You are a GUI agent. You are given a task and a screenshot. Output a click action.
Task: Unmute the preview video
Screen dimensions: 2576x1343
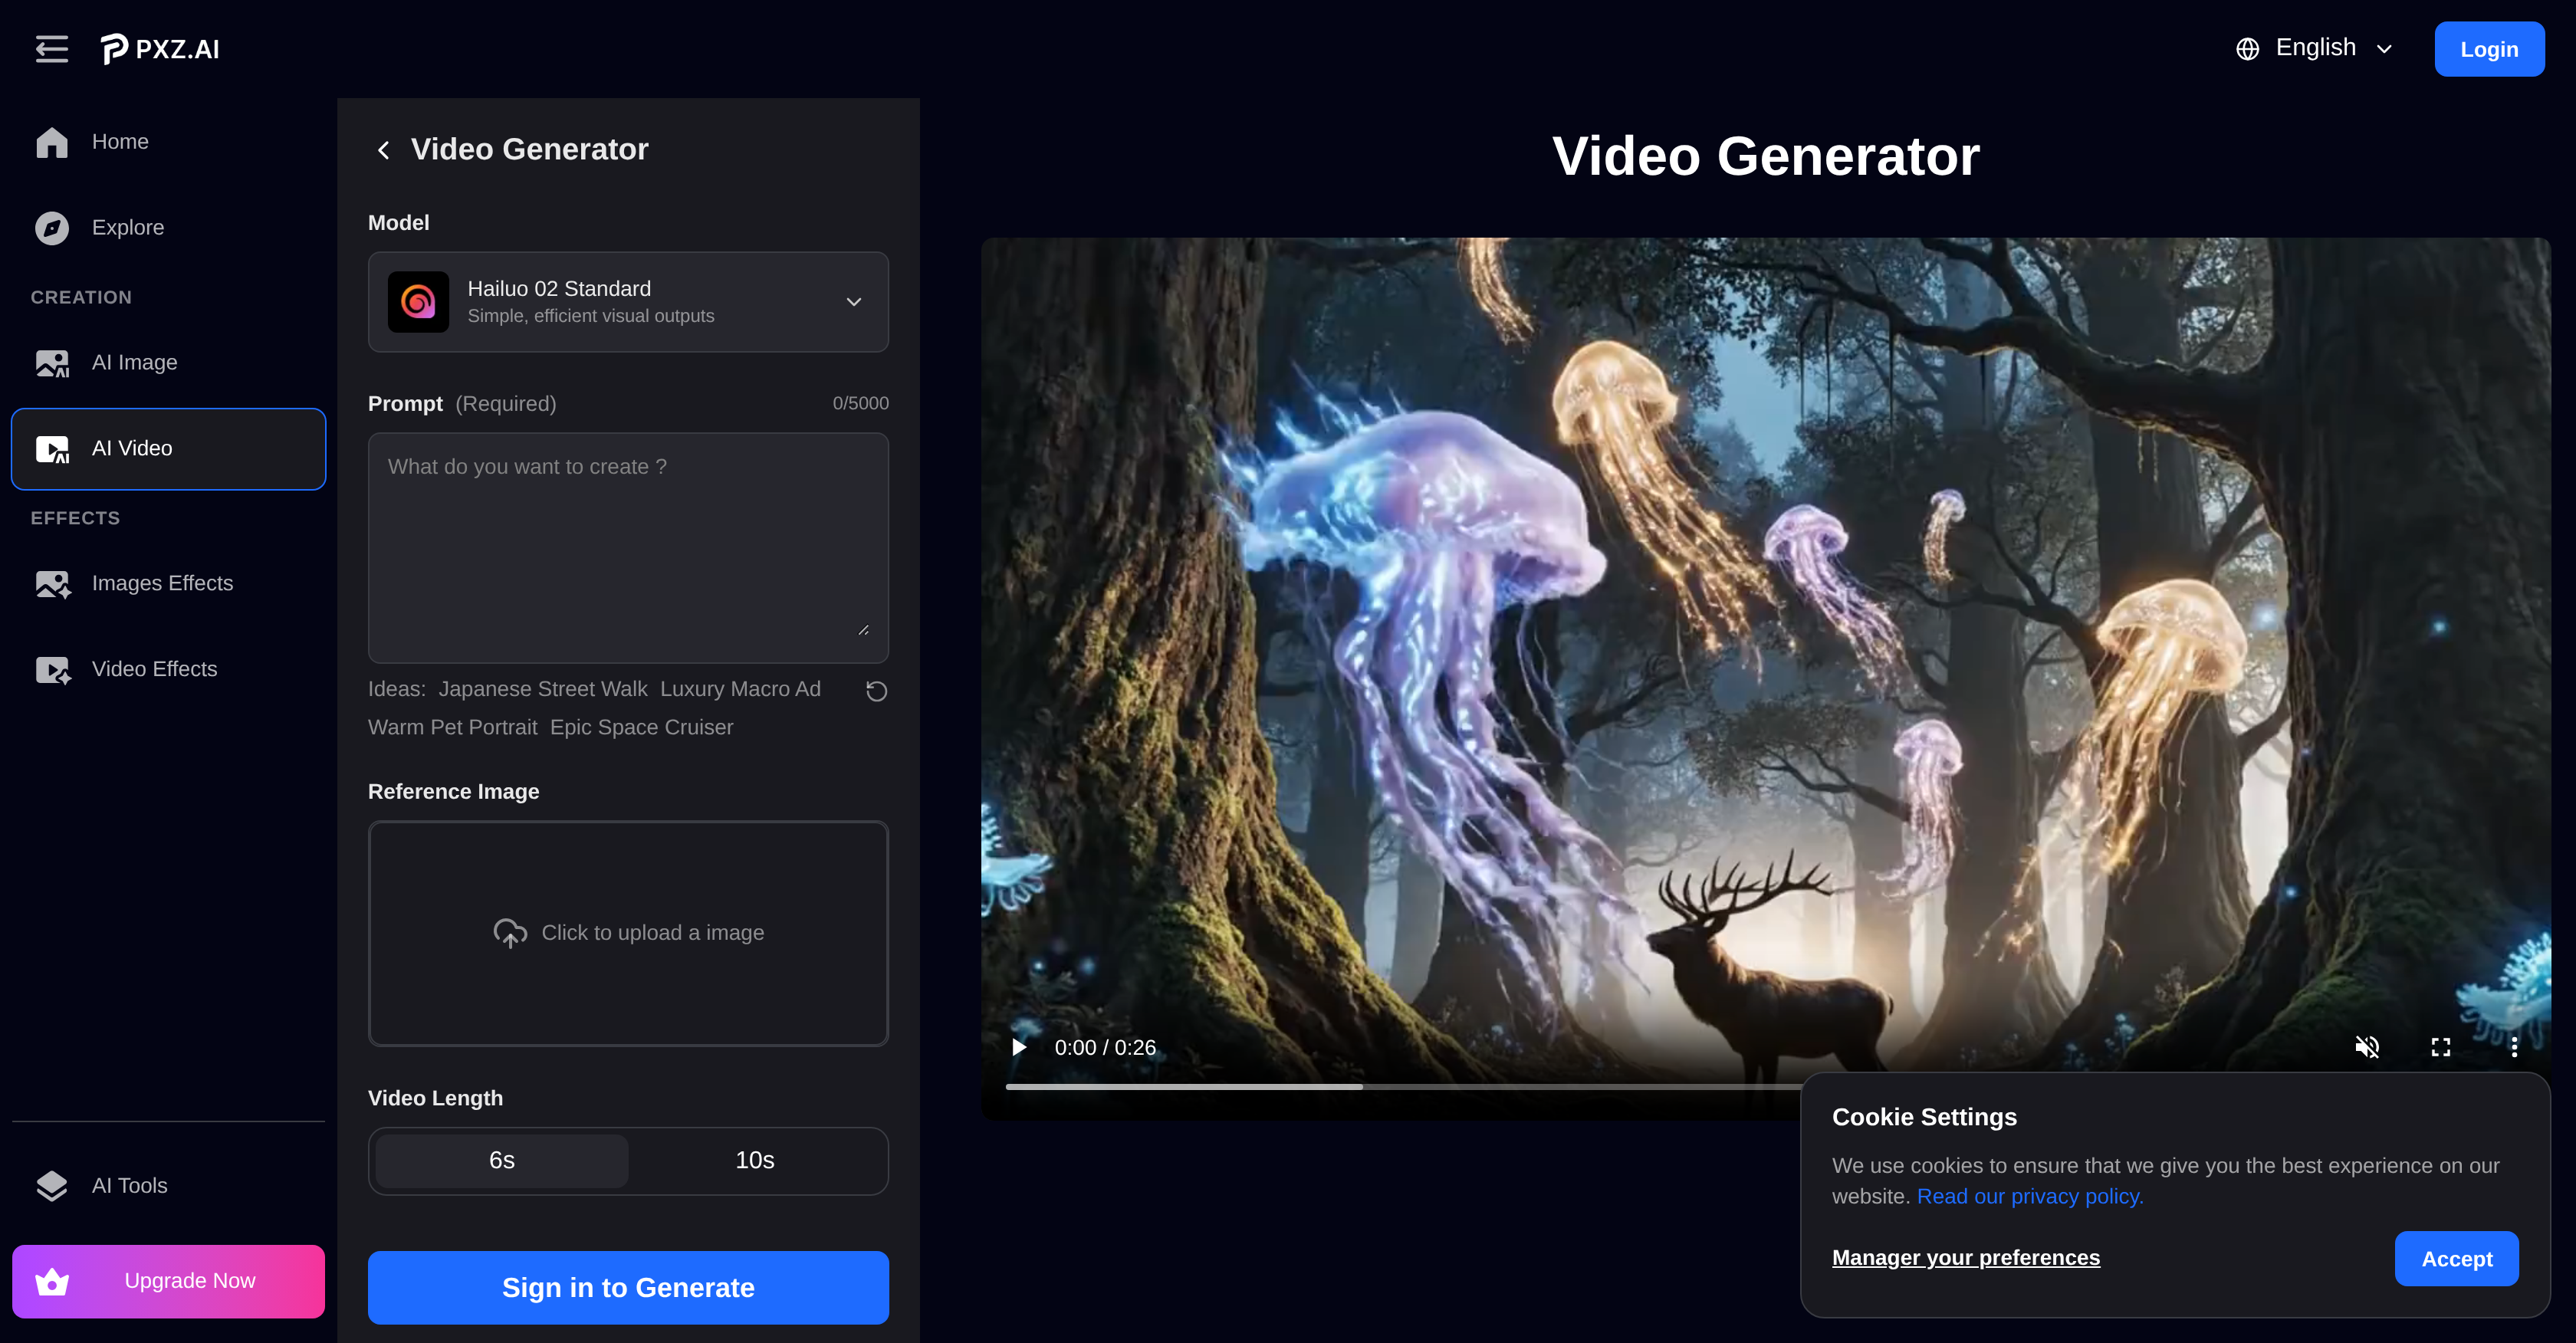2367,1047
